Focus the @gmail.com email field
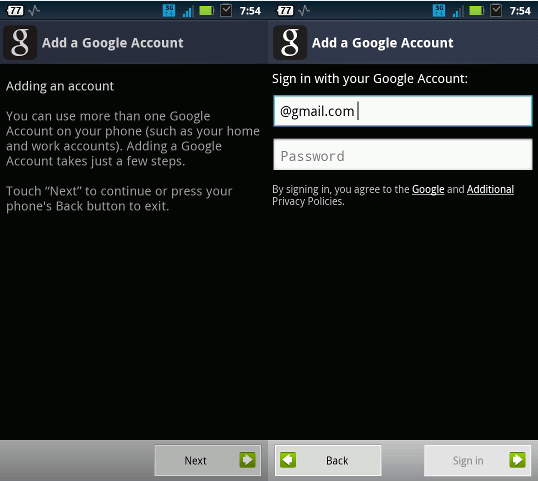The width and height of the screenshot is (538, 481). [x=402, y=111]
